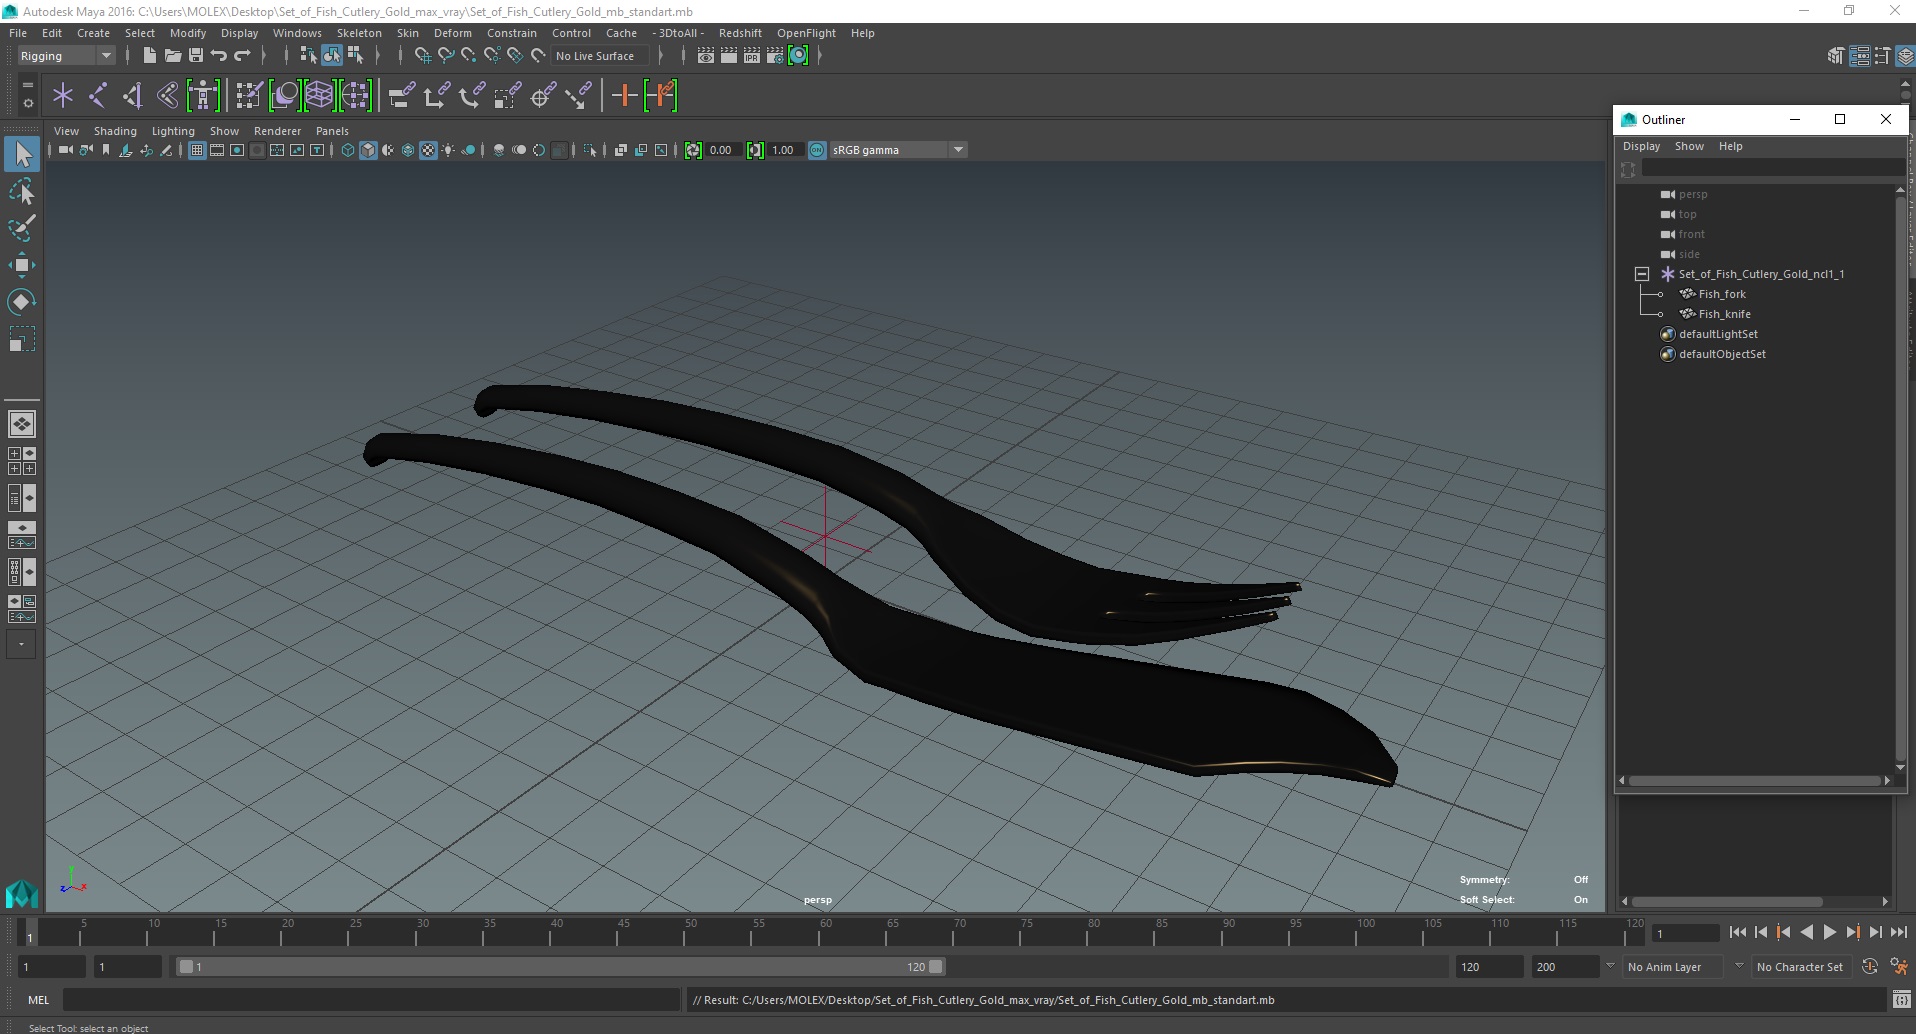Switch to four view layout

pyautogui.click(x=22, y=461)
